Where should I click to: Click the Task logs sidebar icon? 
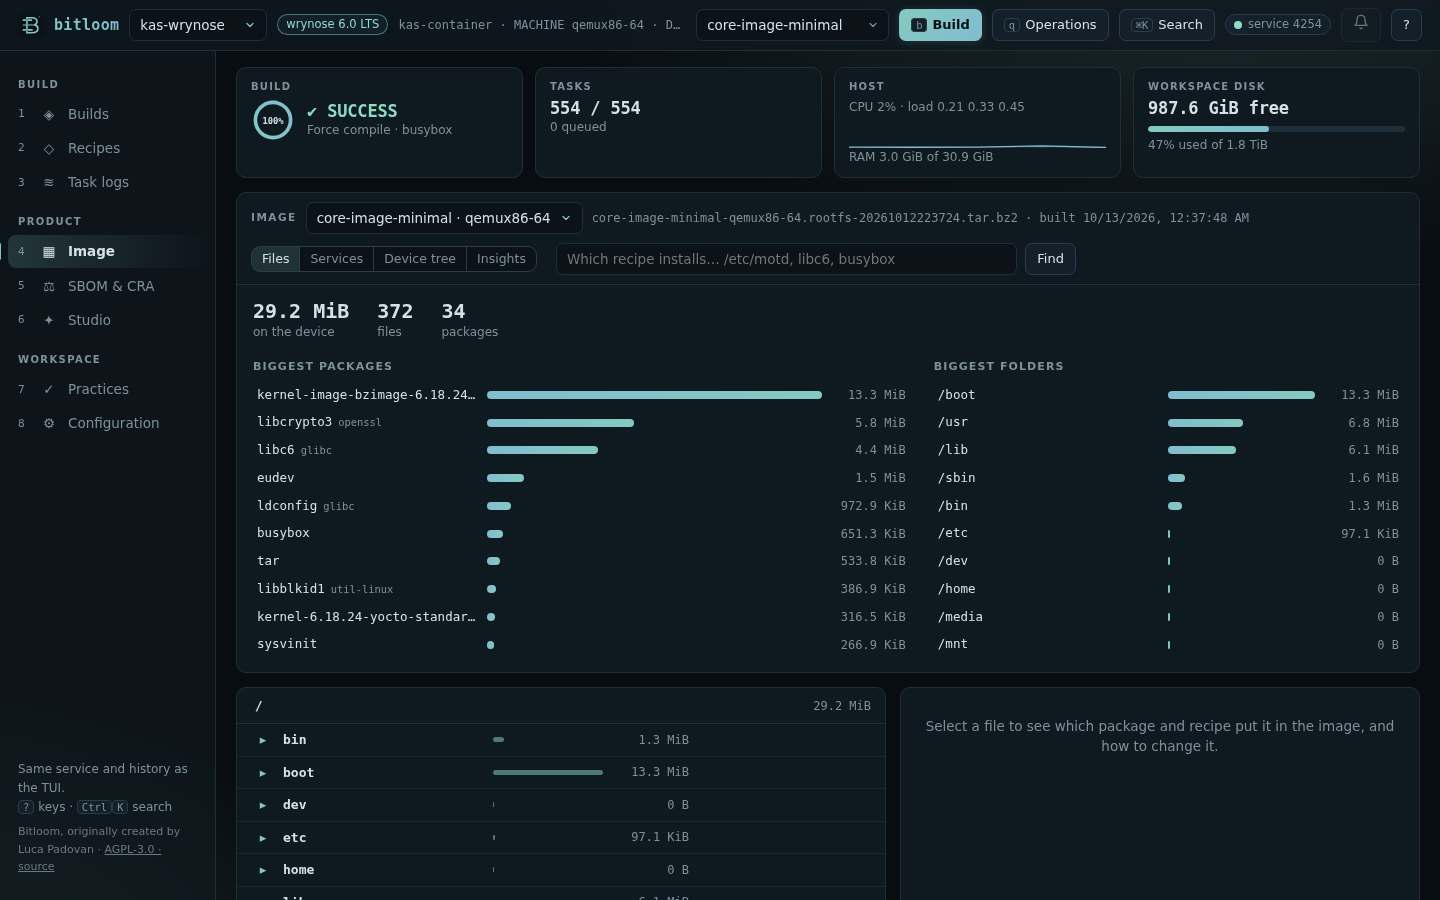(x=49, y=183)
